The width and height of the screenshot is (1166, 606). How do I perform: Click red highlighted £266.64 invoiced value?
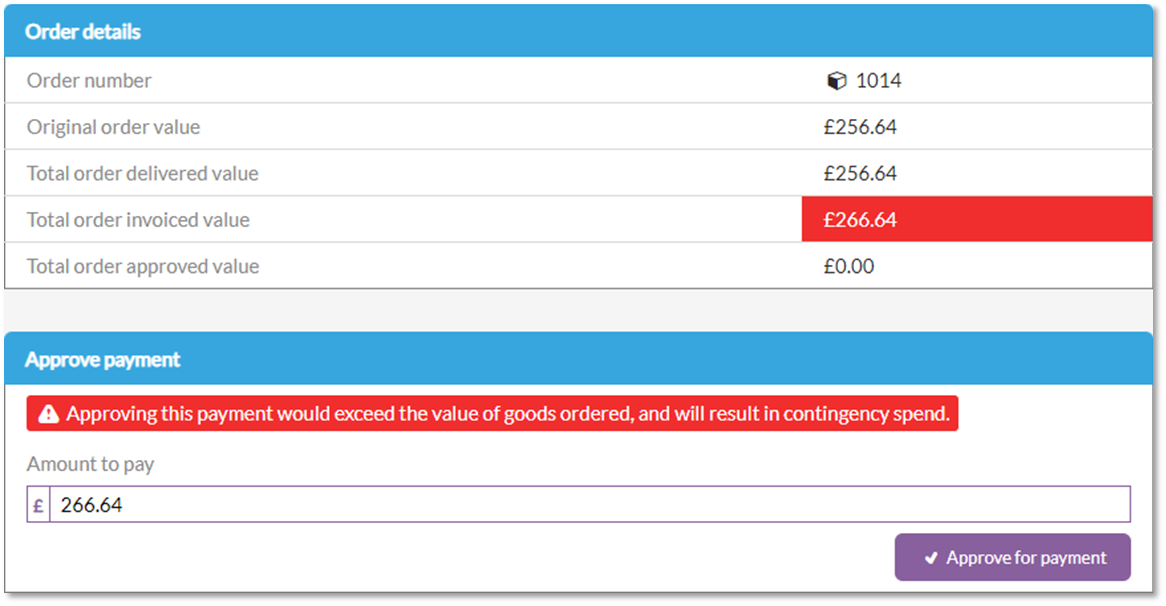click(x=977, y=219)
